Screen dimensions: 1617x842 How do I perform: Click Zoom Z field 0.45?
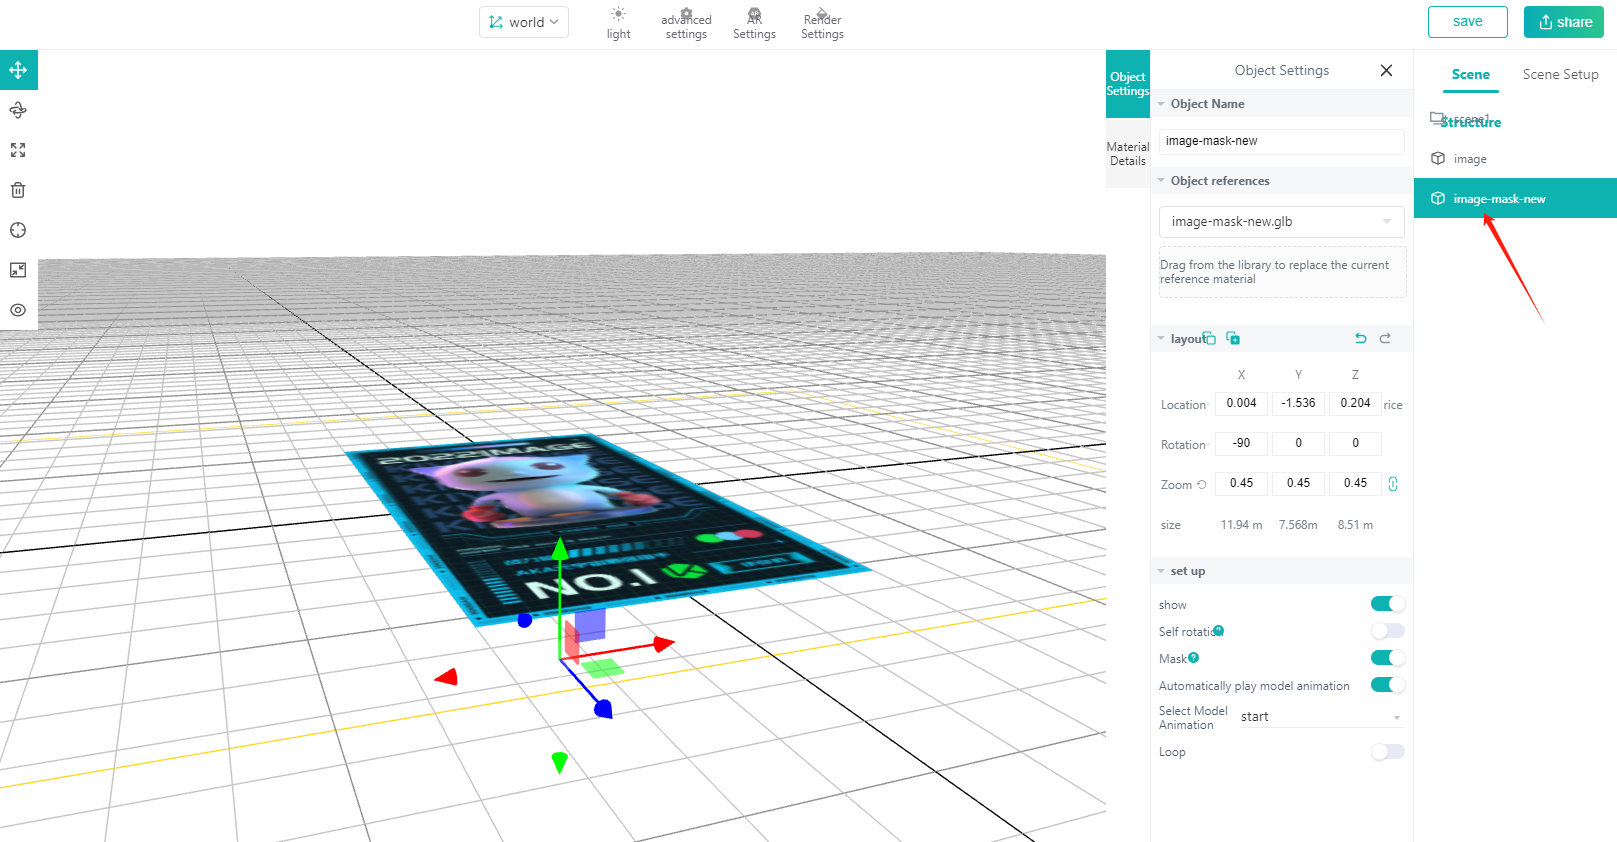pyautogui.click(x=1355, y=483)
